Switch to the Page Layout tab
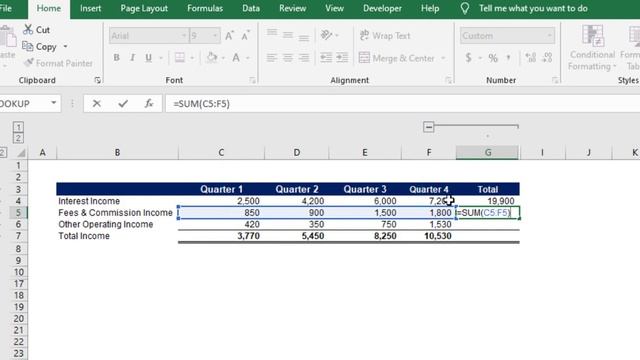The width and height of the screenshot is (640, 360). coord(144,9)
